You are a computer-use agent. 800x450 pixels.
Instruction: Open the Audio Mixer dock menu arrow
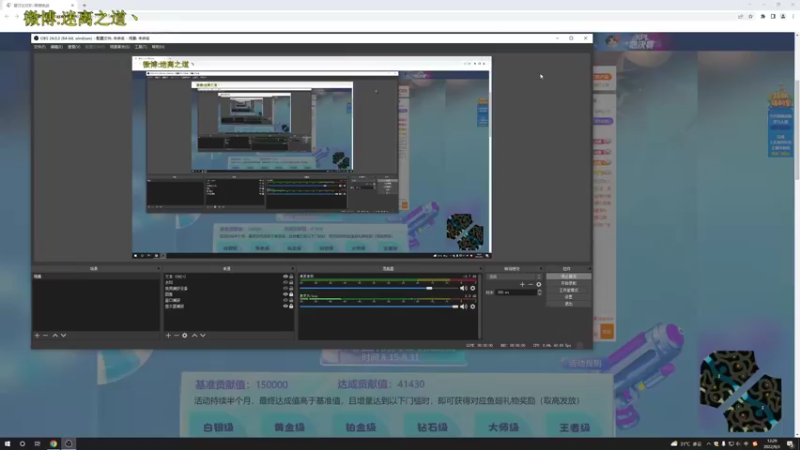click(x=480, y=268)
